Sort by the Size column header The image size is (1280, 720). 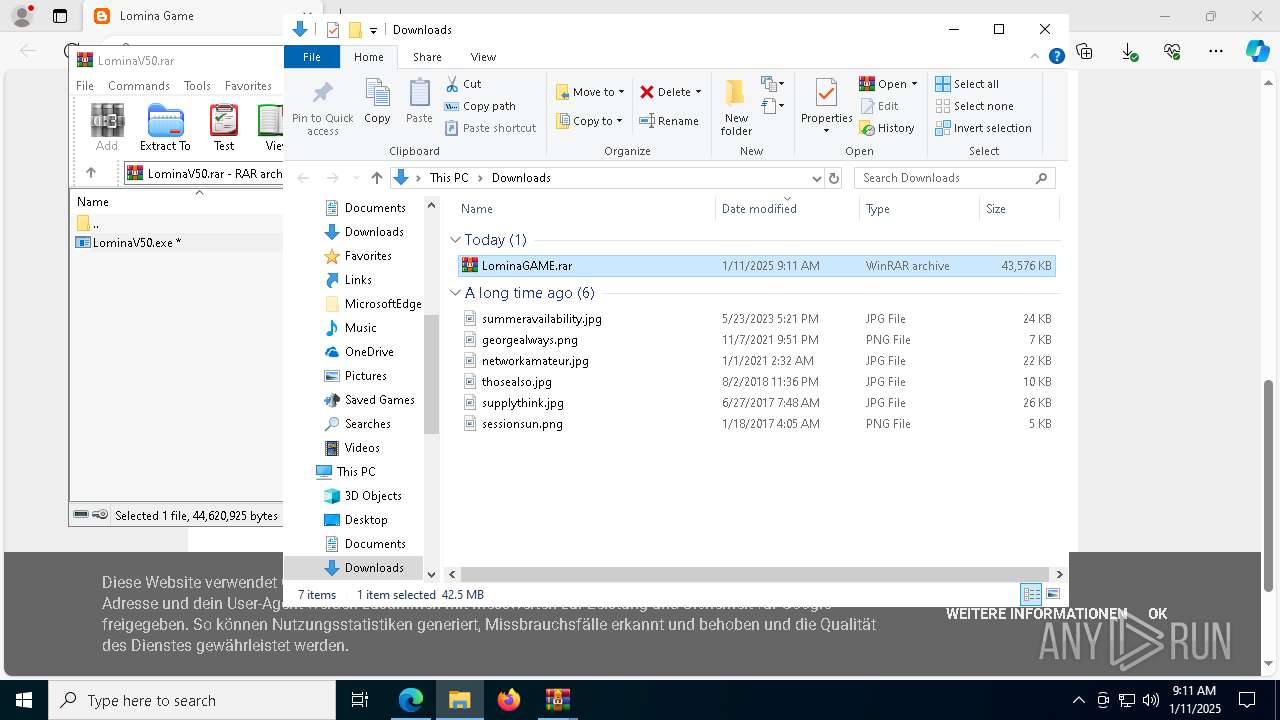click(1018, 209)
